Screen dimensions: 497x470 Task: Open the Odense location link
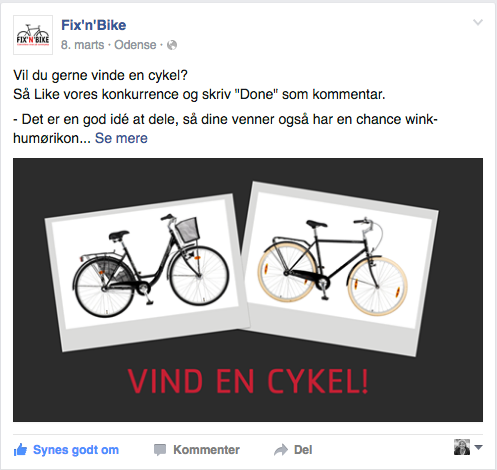click(135, 45)
